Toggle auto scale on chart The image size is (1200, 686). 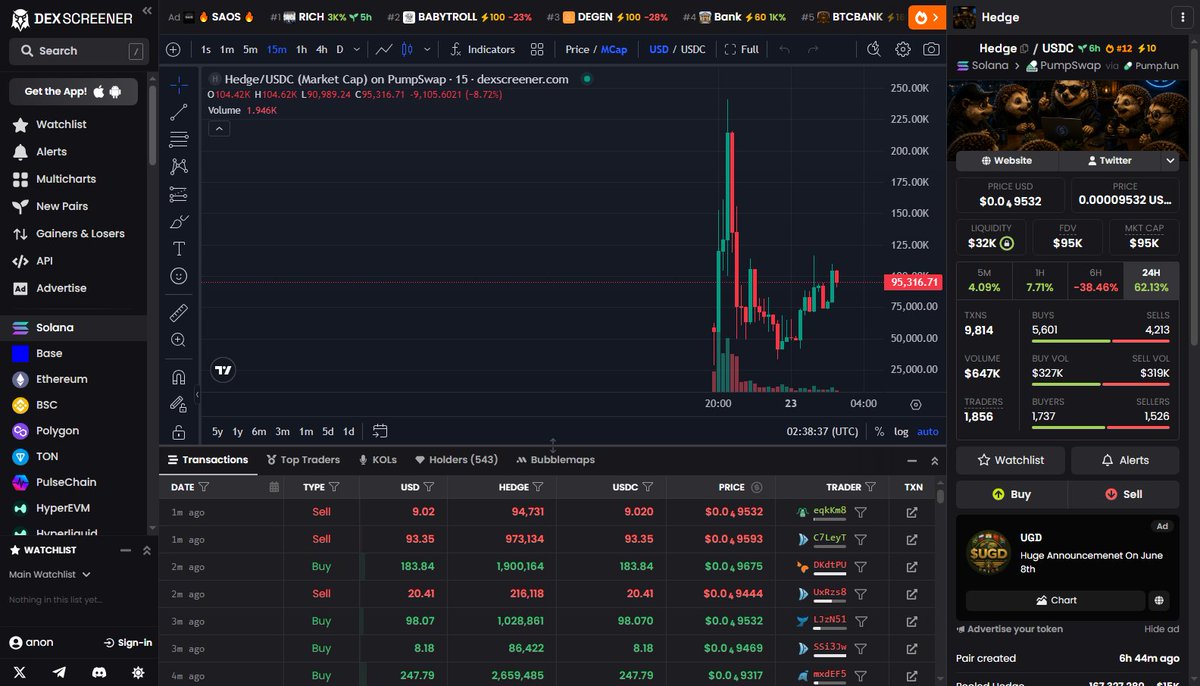(928, 431)
